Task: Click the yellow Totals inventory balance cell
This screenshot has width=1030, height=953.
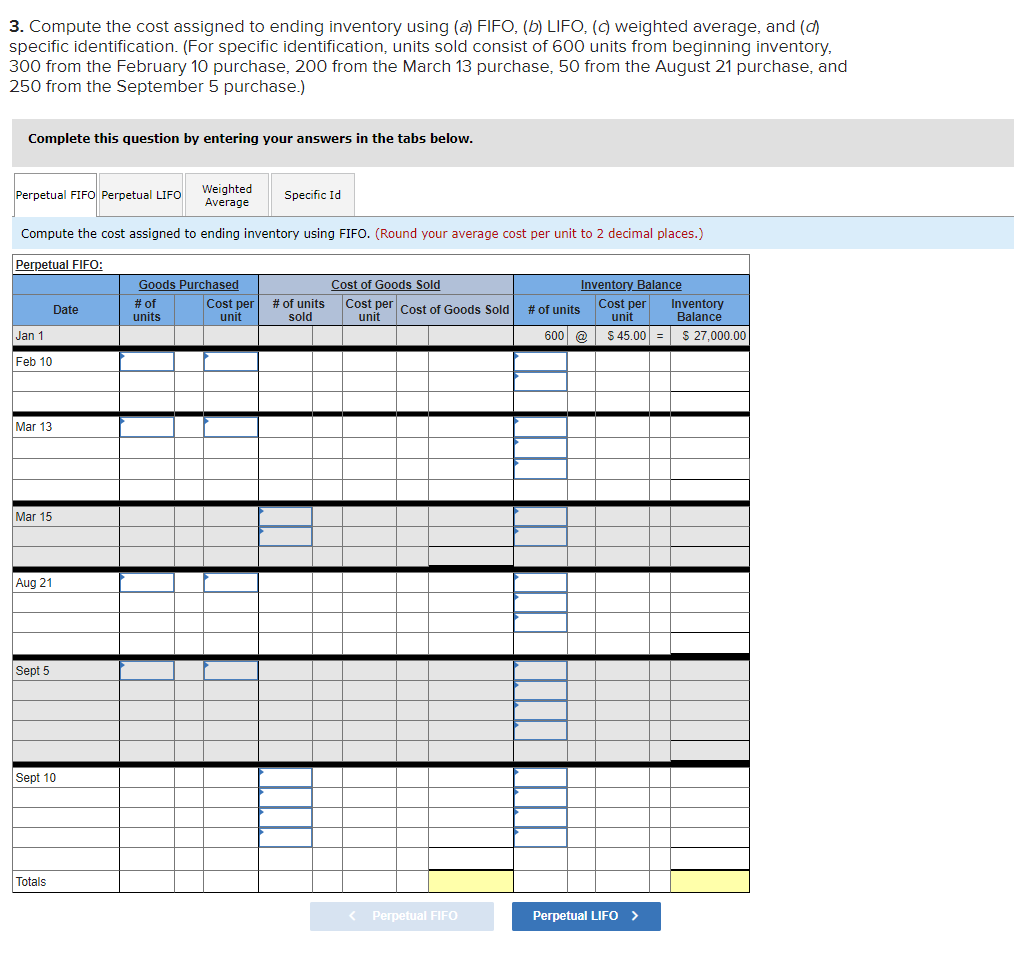Action: (710, 881)
